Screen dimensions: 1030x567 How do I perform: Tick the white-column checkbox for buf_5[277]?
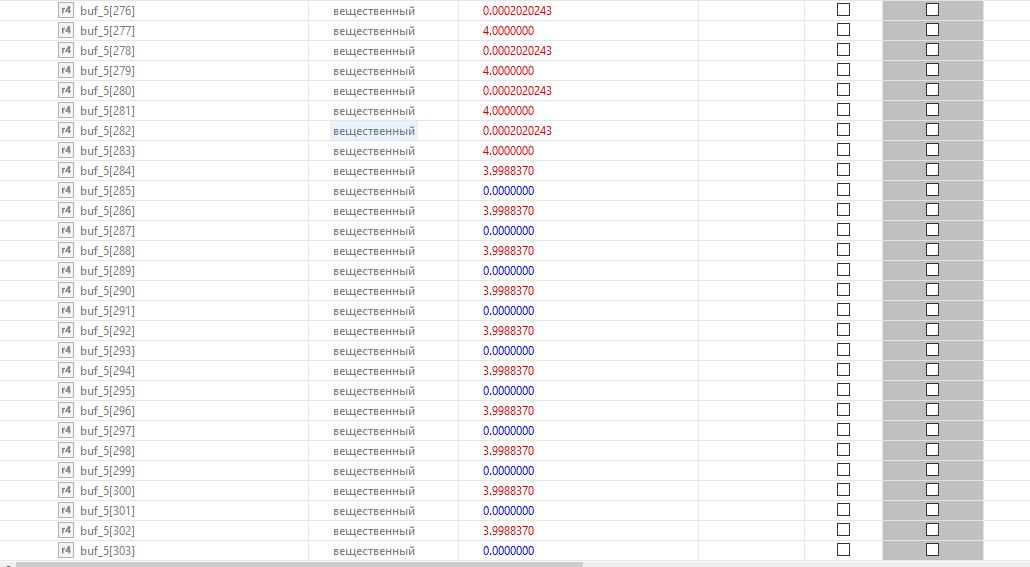843,30
